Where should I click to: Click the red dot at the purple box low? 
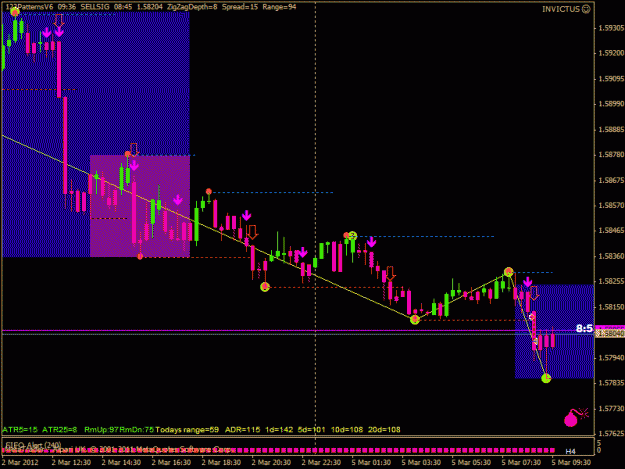[140, 257]
